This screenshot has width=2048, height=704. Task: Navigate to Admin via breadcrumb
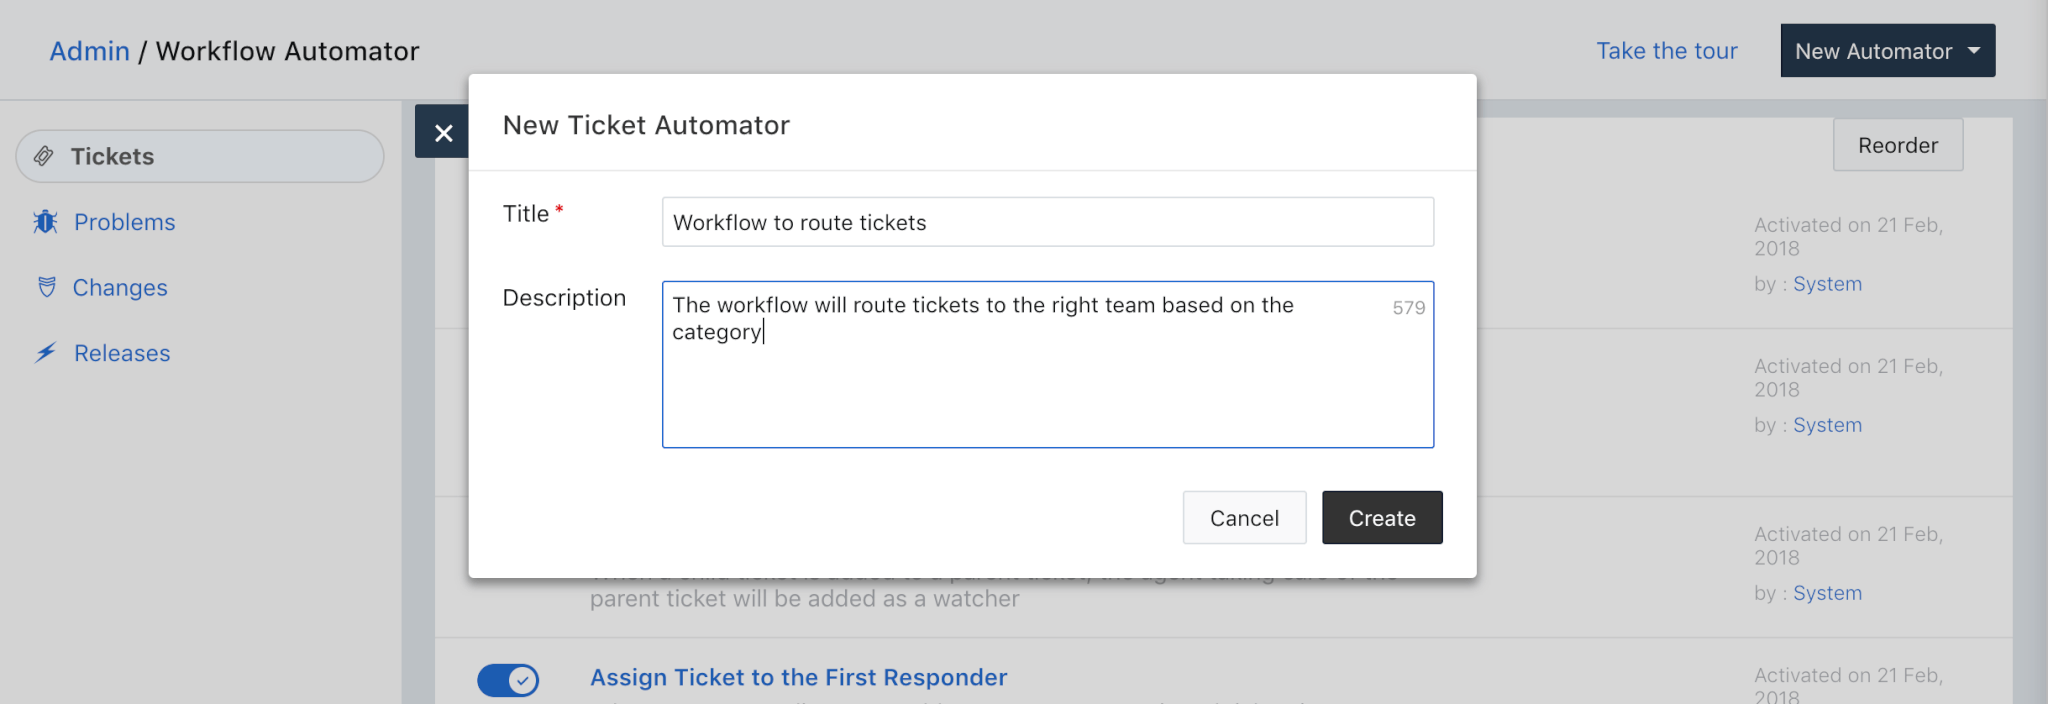click(x=90, y=51)
